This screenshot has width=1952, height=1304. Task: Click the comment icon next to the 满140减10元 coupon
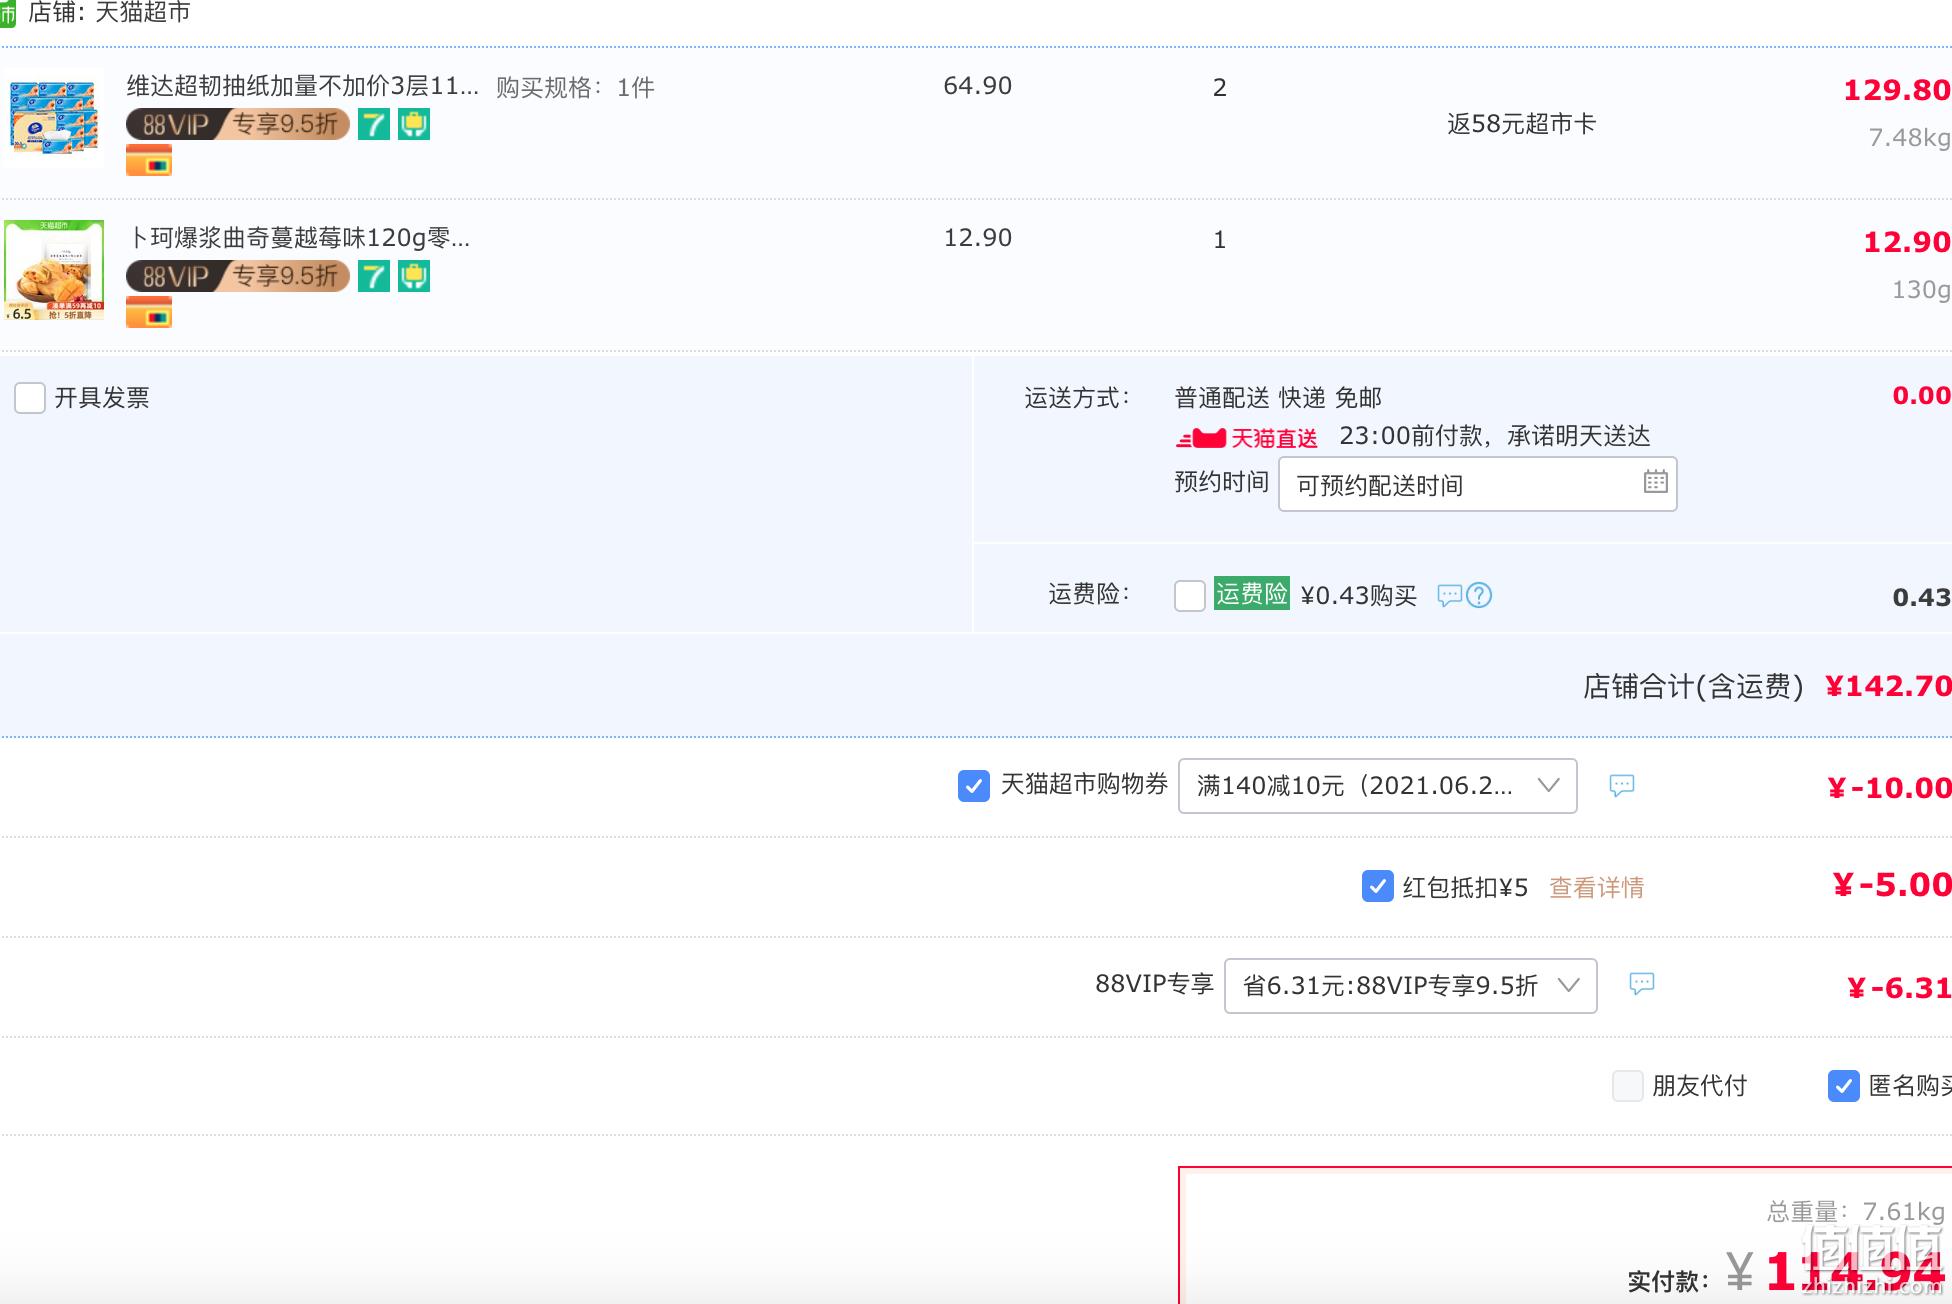[x=1622, y=786]
